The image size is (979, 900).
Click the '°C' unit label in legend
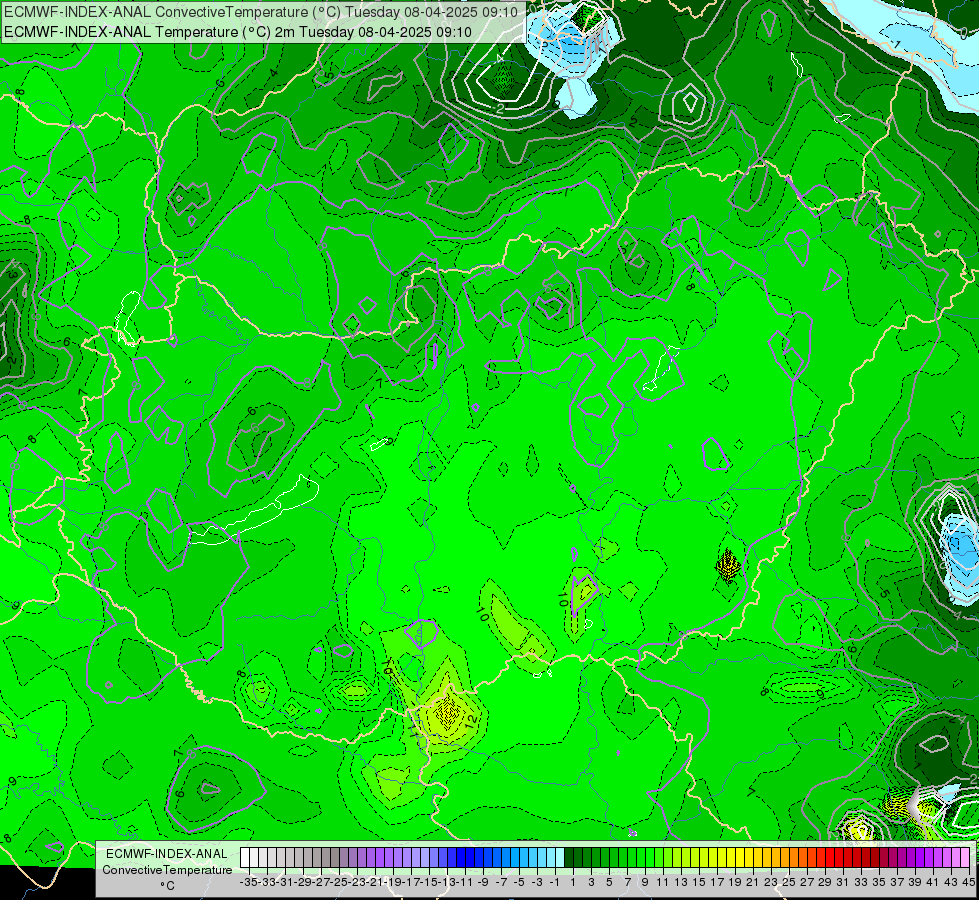167,886
